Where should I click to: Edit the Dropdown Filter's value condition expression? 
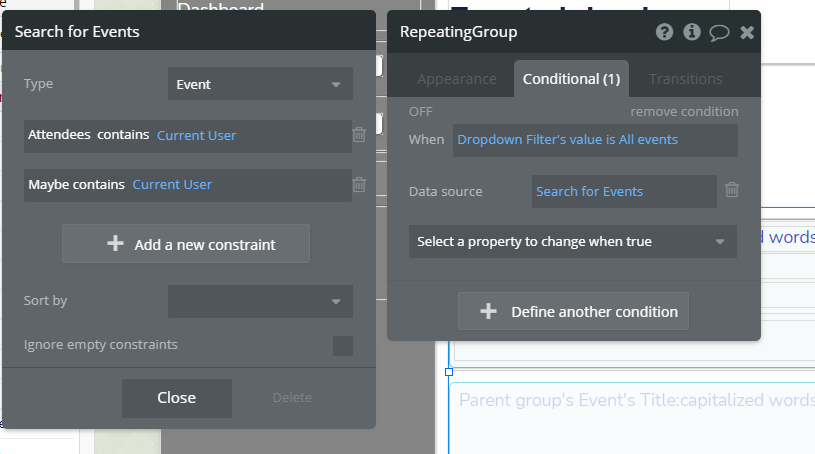pyautogui.click(x=595, y=140)
